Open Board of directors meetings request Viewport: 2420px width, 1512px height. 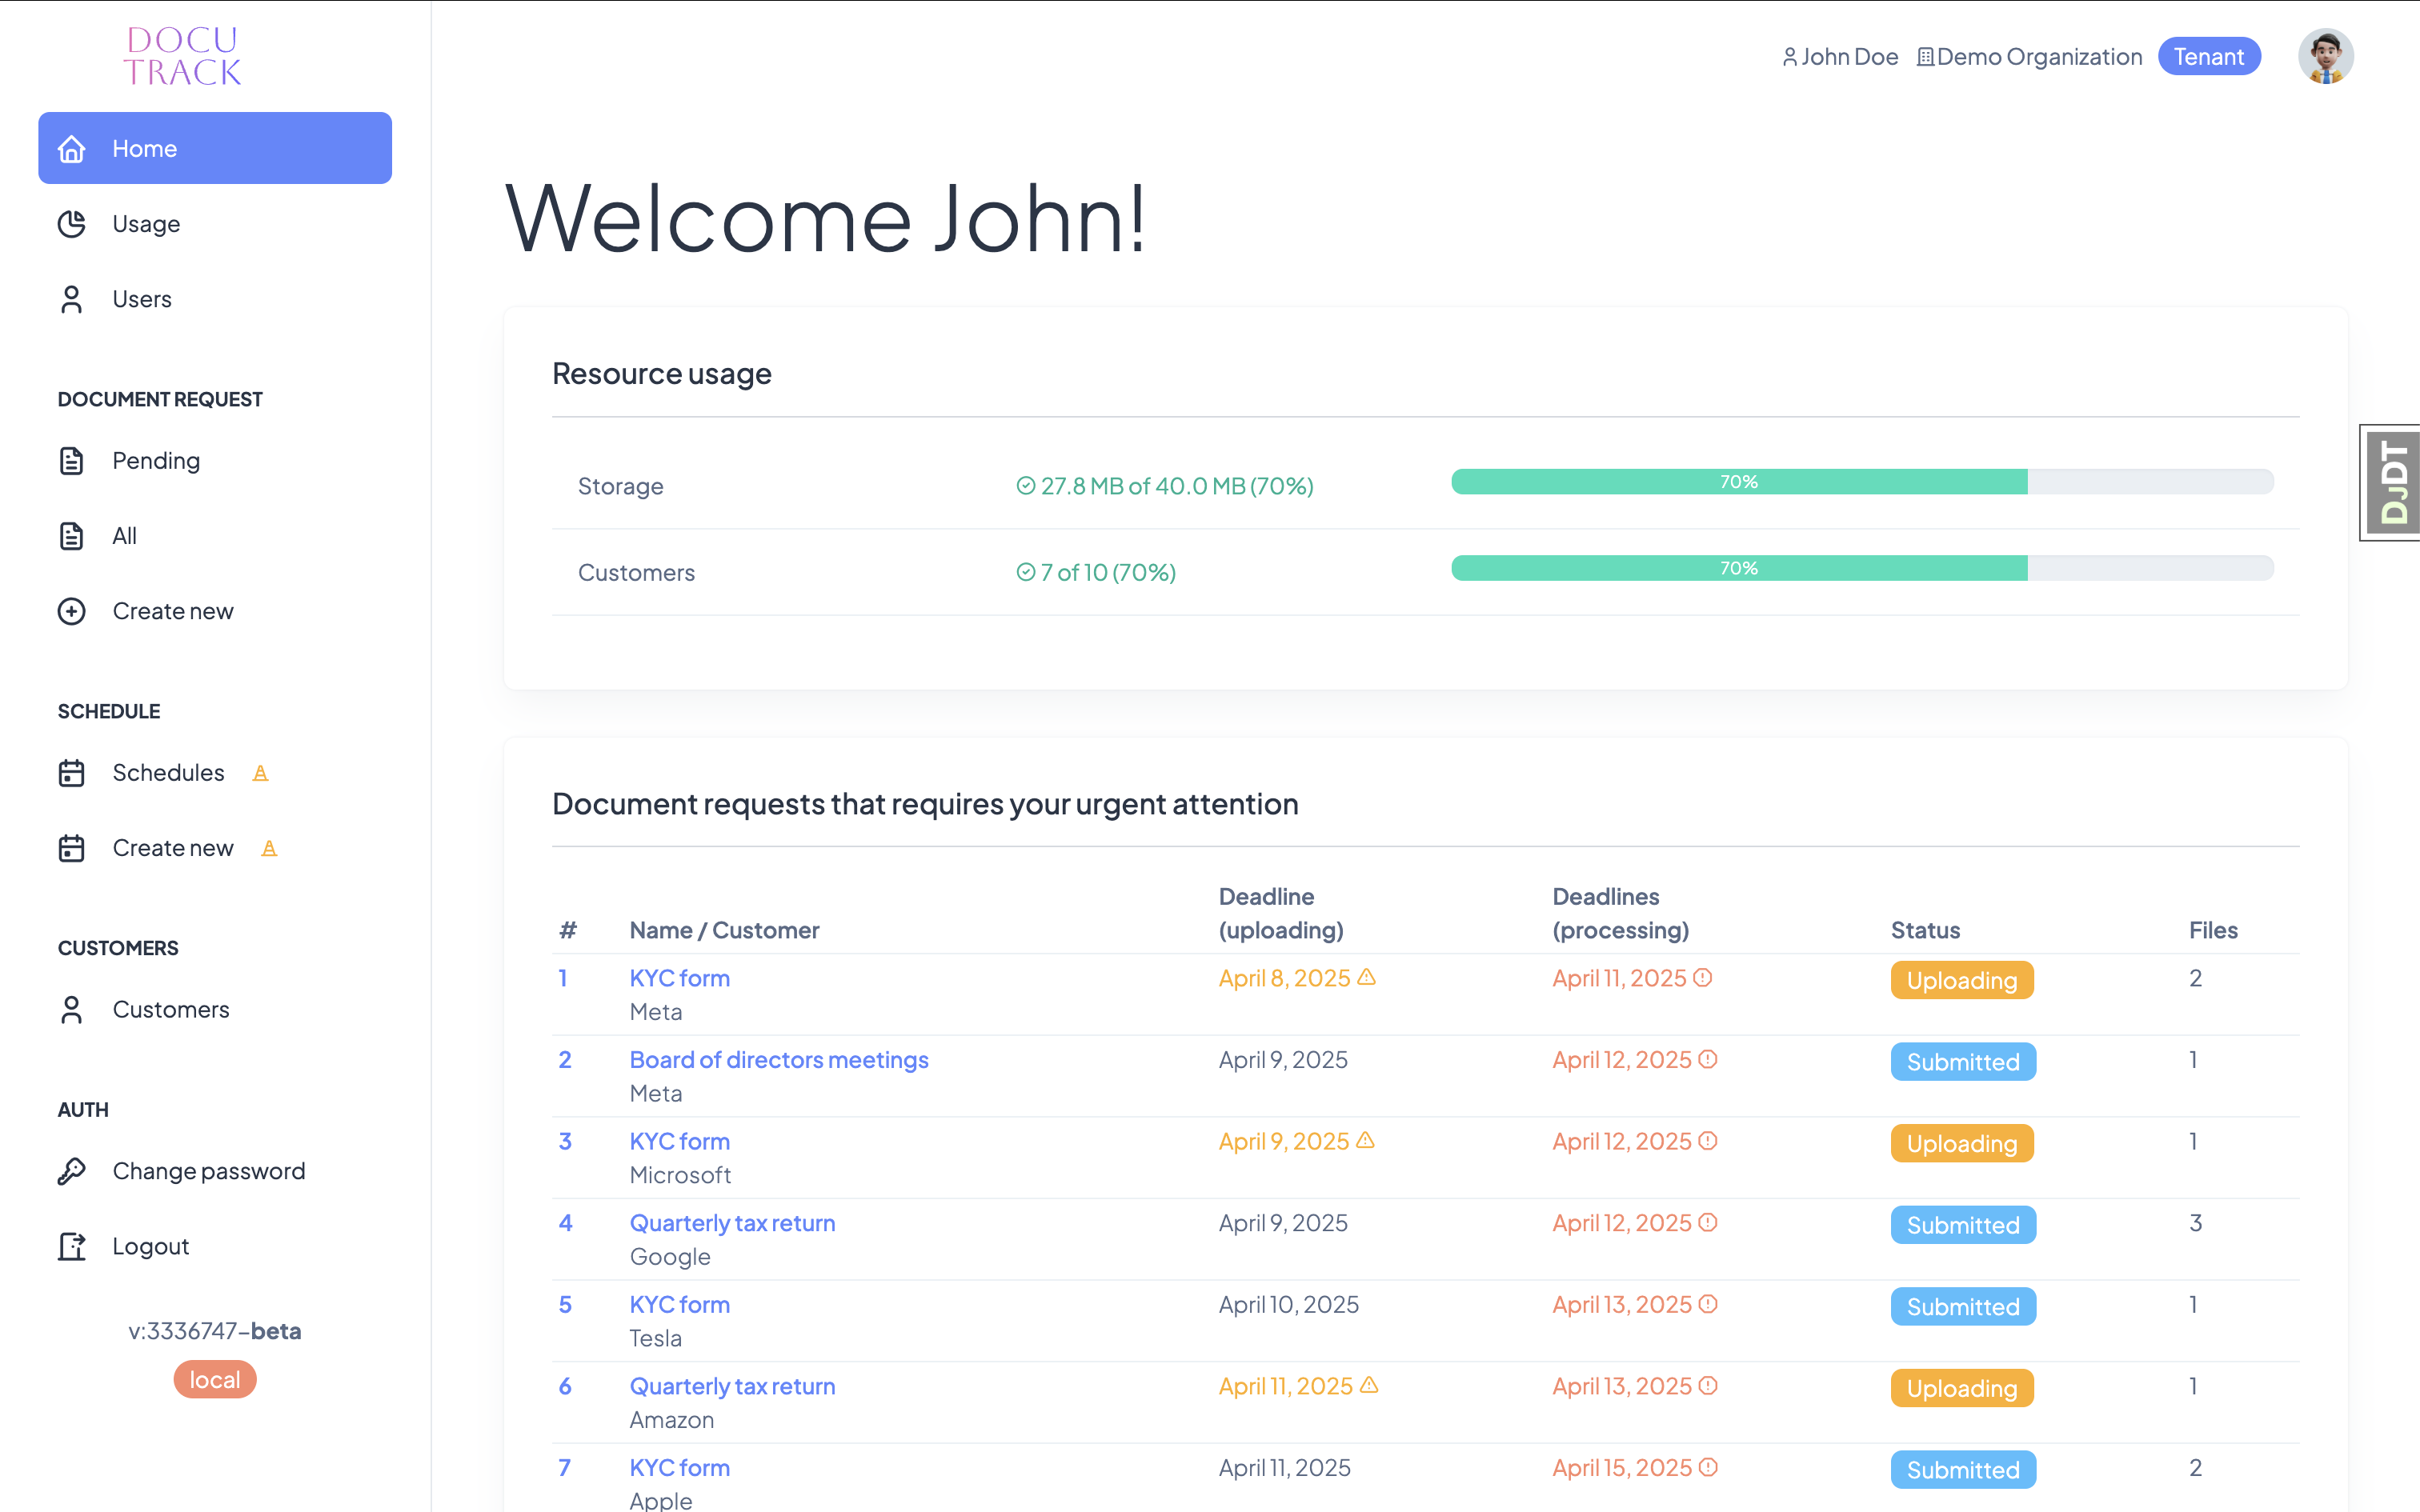click(x=778, y=1059)
